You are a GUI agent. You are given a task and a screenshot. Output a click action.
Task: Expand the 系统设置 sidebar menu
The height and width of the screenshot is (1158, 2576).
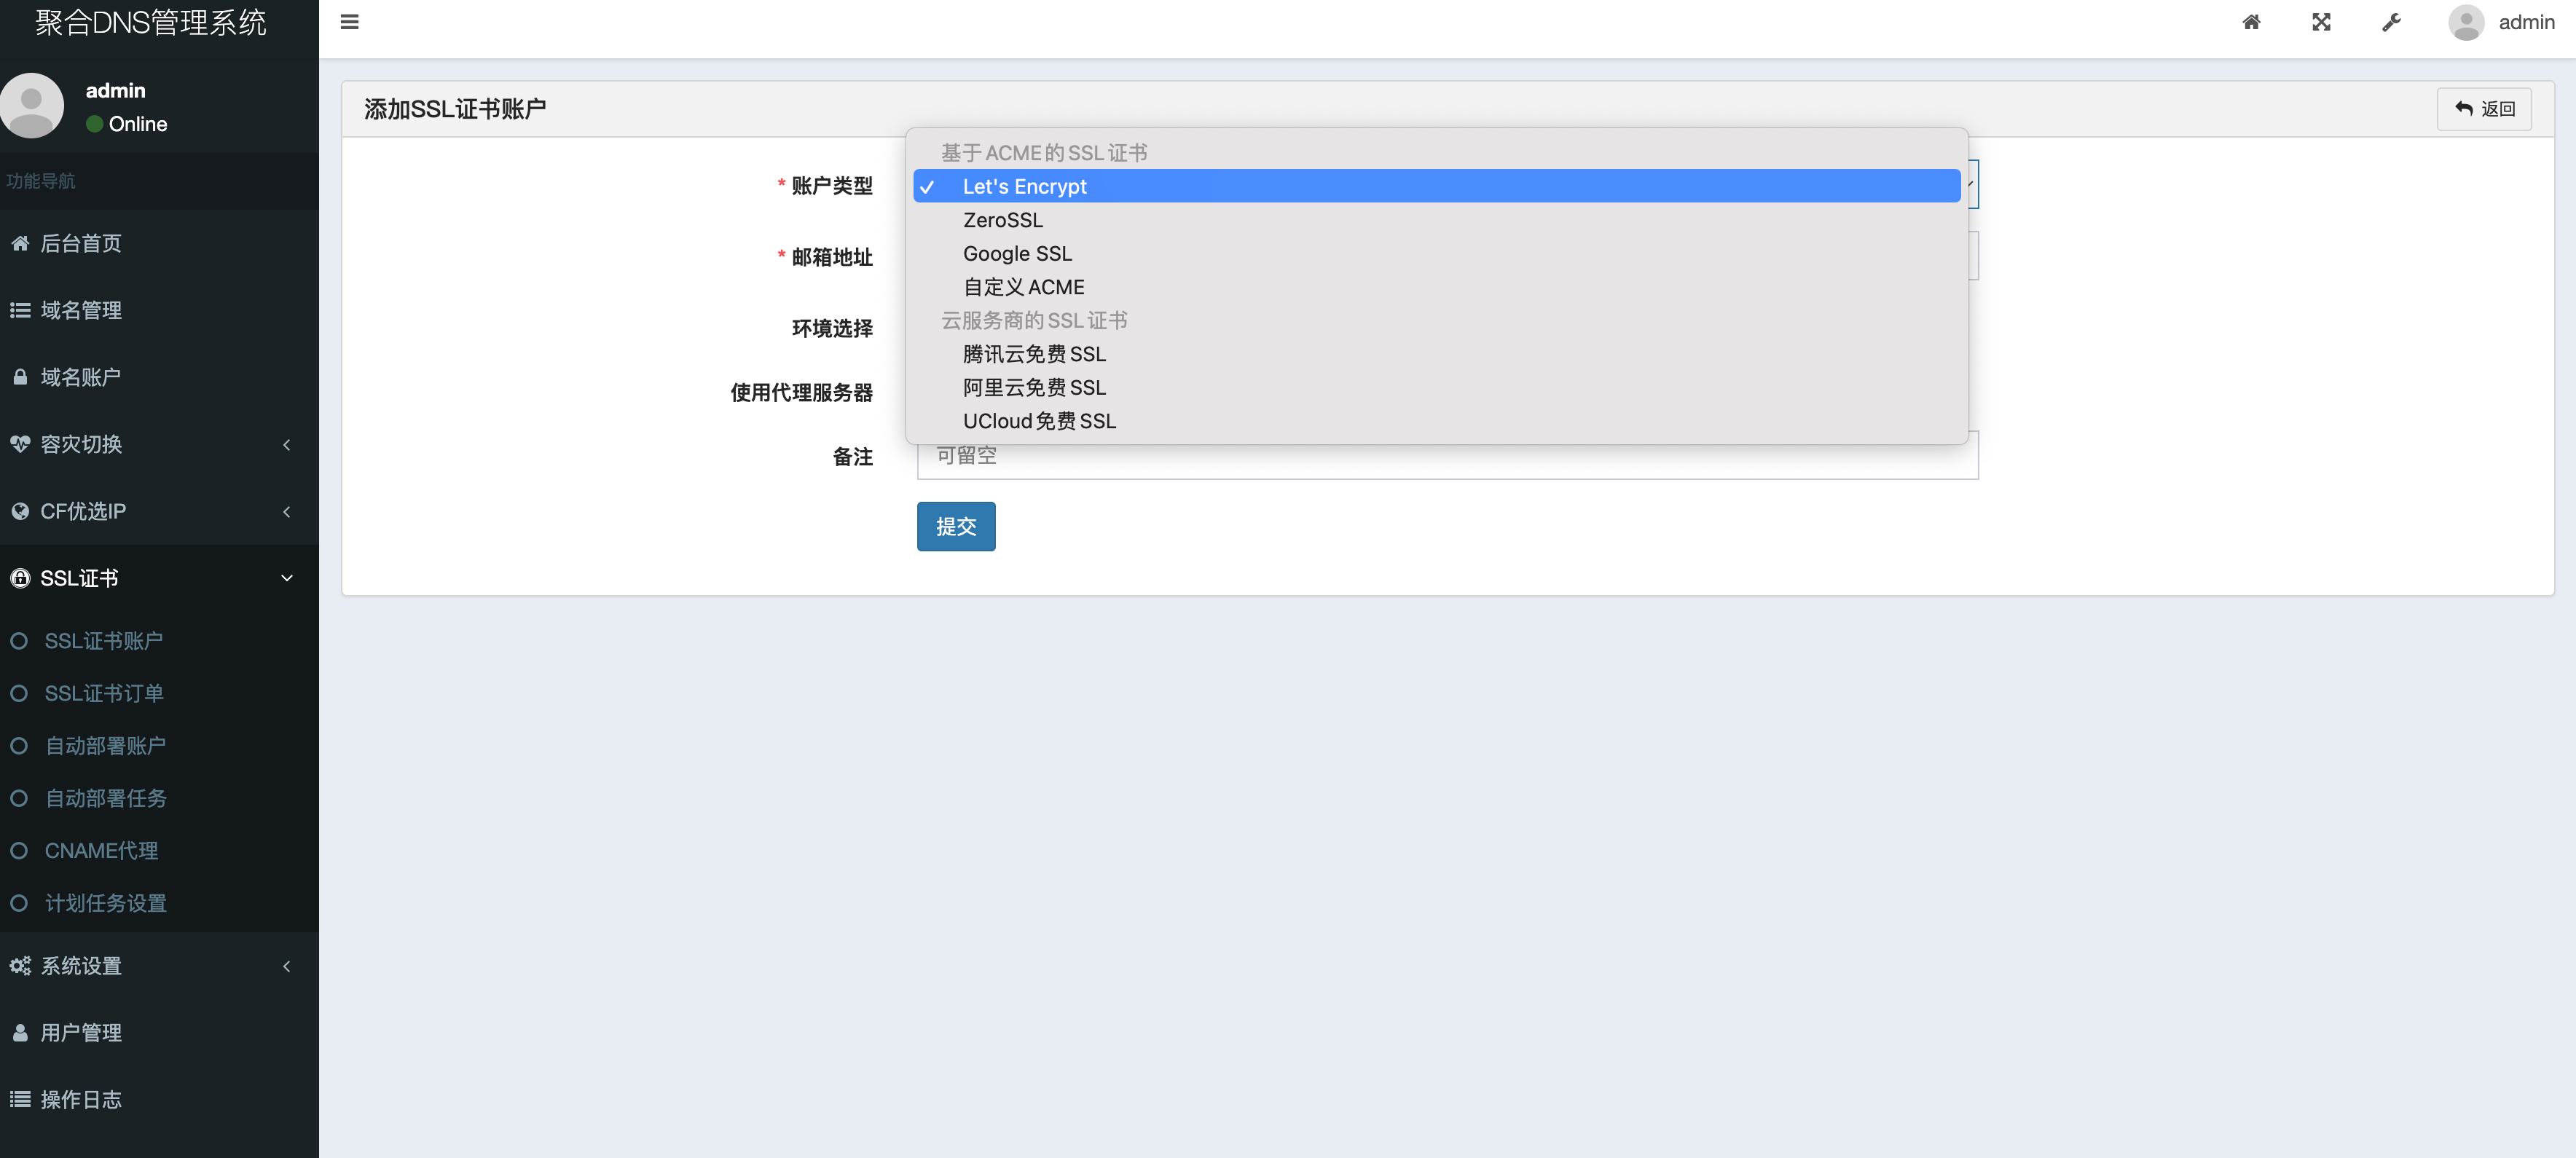point(159,966)
